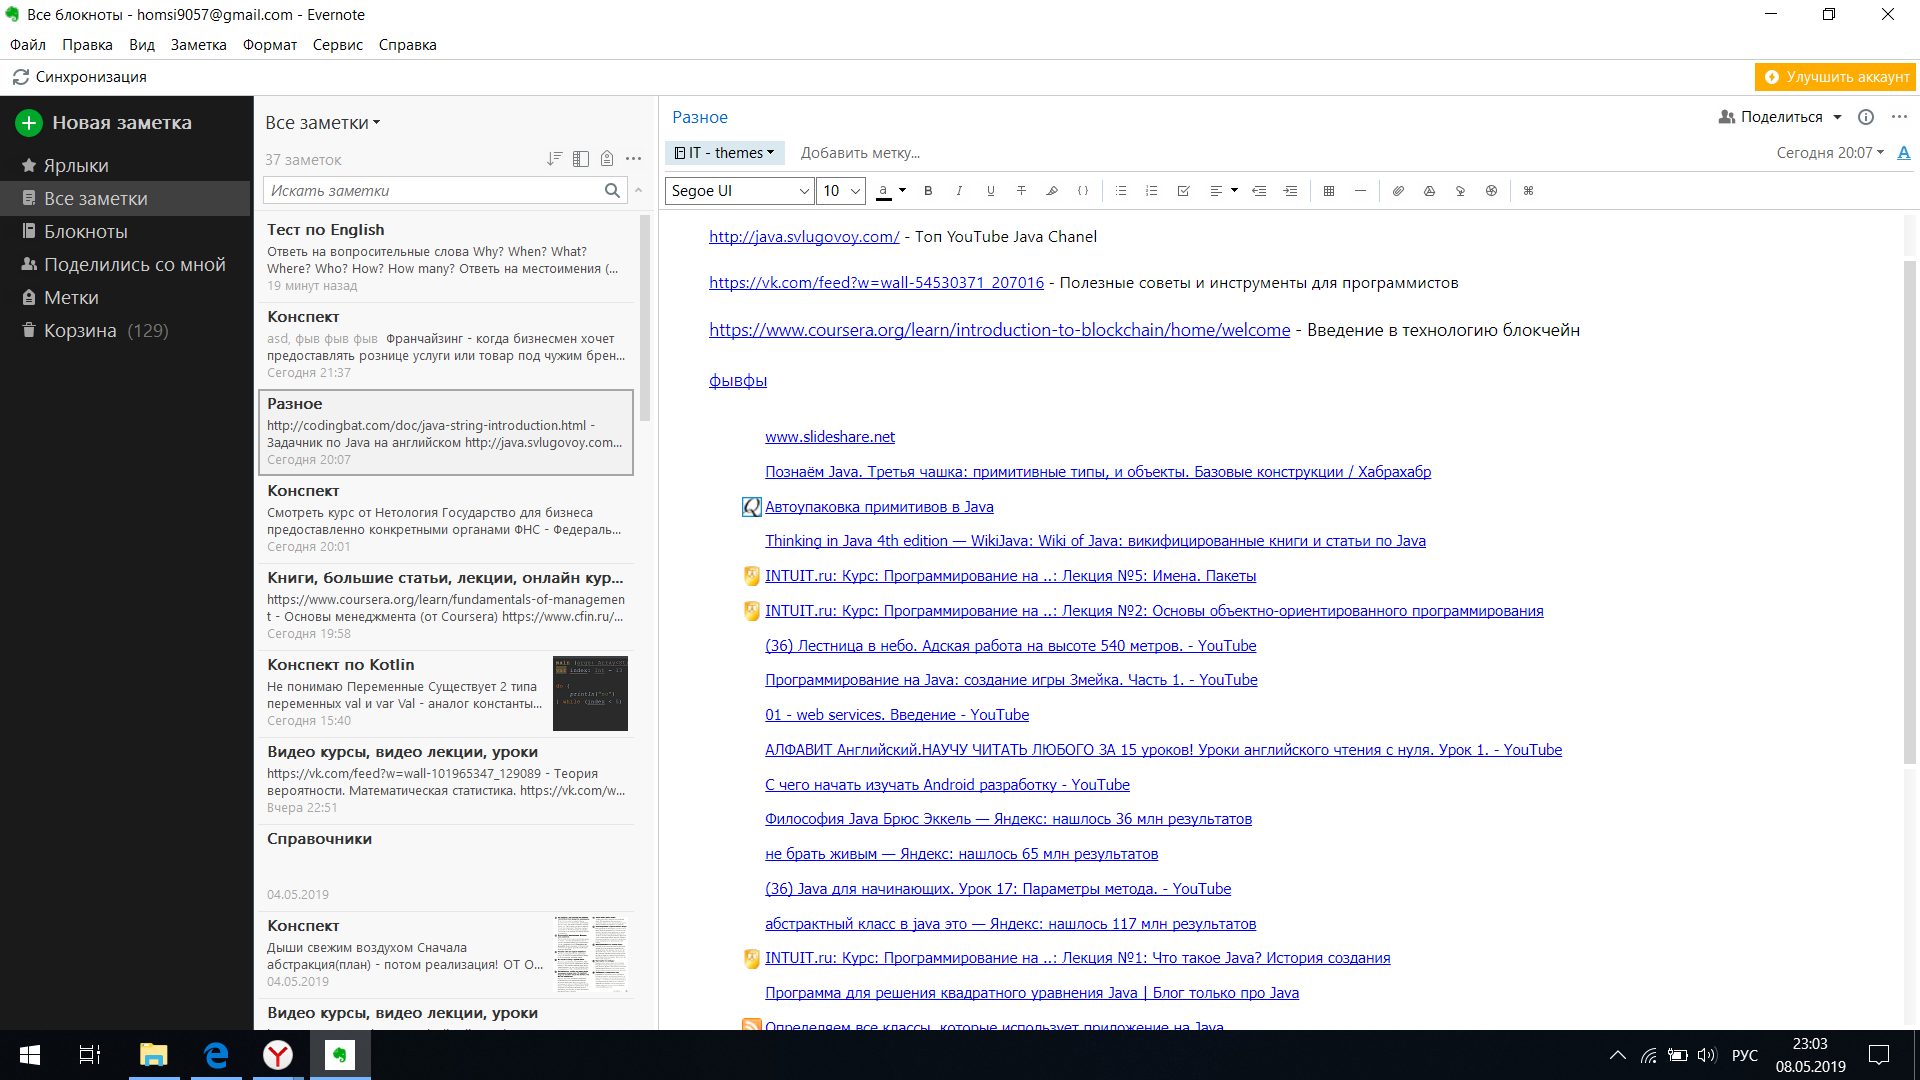Open the Заметка menu
This screenshot has width=1920, height=1080.
click(198, 45)
